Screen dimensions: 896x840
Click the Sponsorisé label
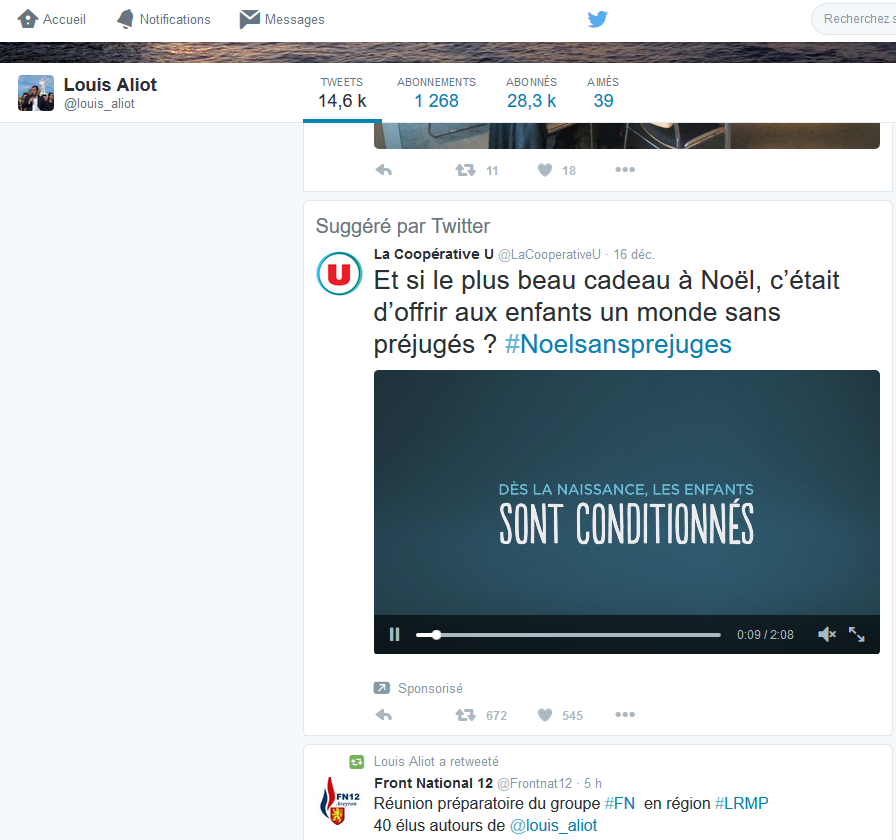click(x=430, y=689)
